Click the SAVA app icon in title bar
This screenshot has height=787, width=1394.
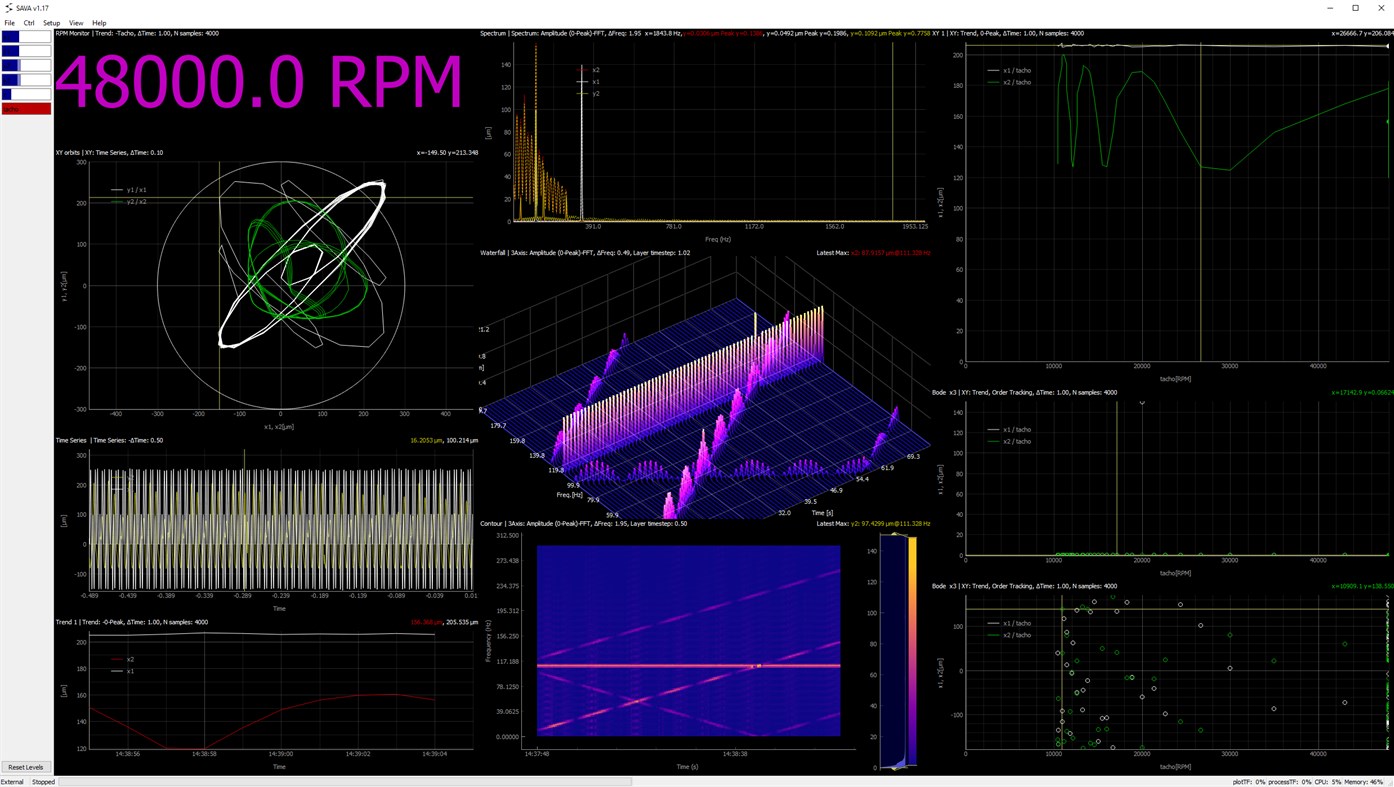click(8, 8)
